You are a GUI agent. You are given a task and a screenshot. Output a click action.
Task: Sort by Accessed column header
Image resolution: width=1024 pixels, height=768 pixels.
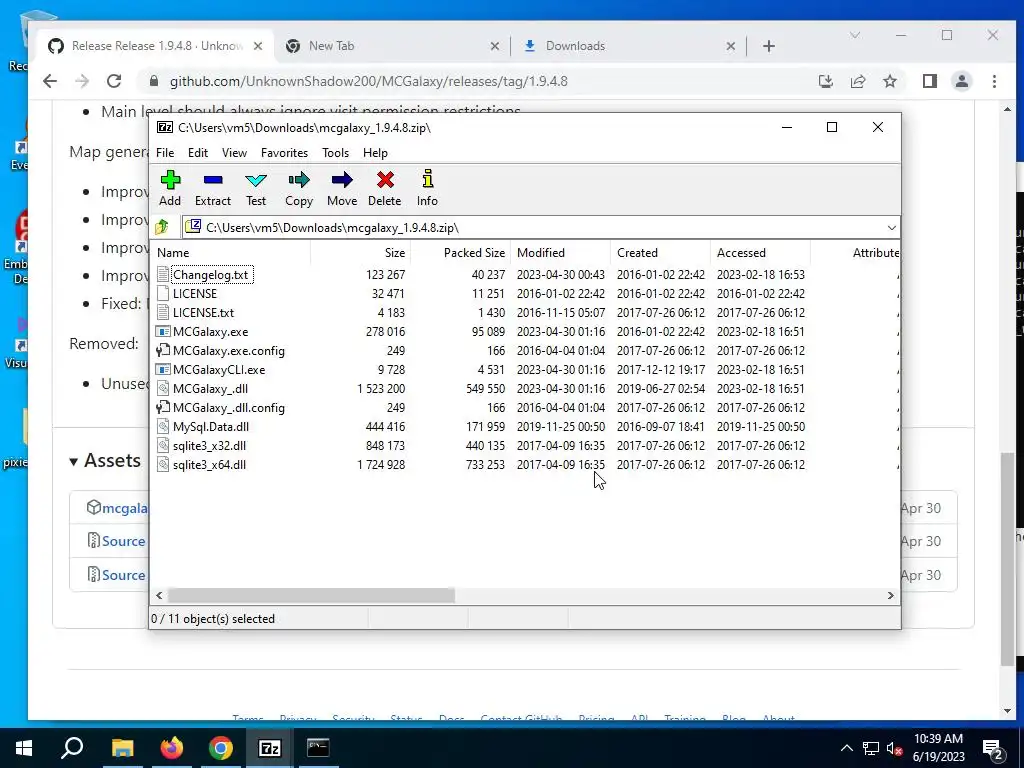pyautogui.click(x=761, y=253)
